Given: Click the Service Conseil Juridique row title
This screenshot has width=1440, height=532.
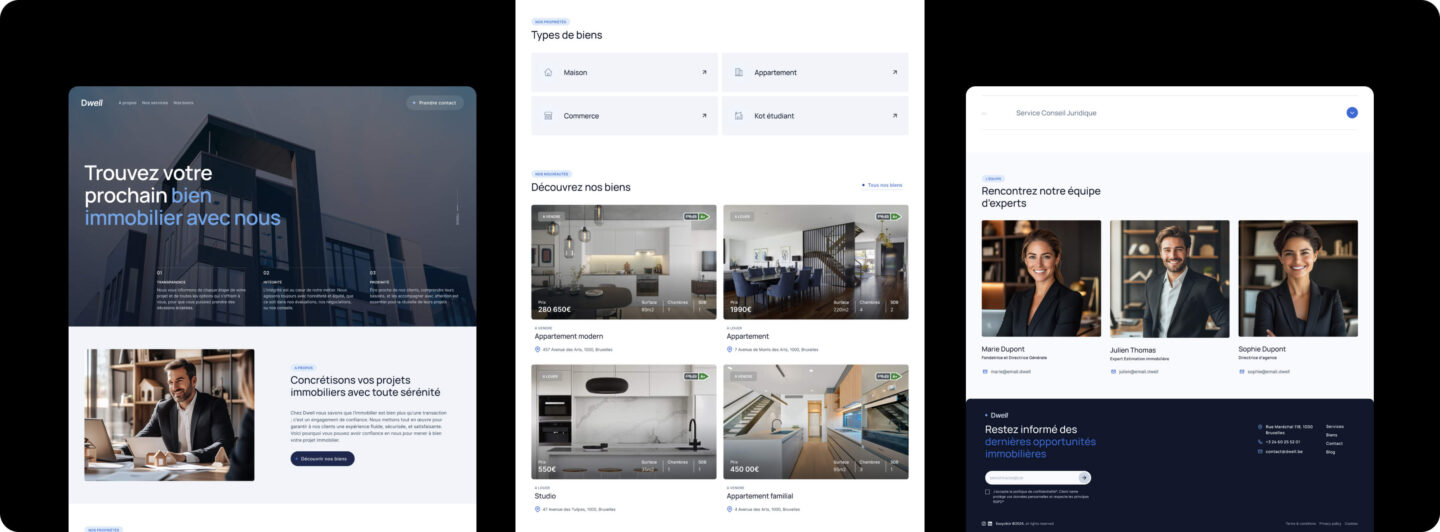Looking at the screenshot, I should [x=1056, y=113].
